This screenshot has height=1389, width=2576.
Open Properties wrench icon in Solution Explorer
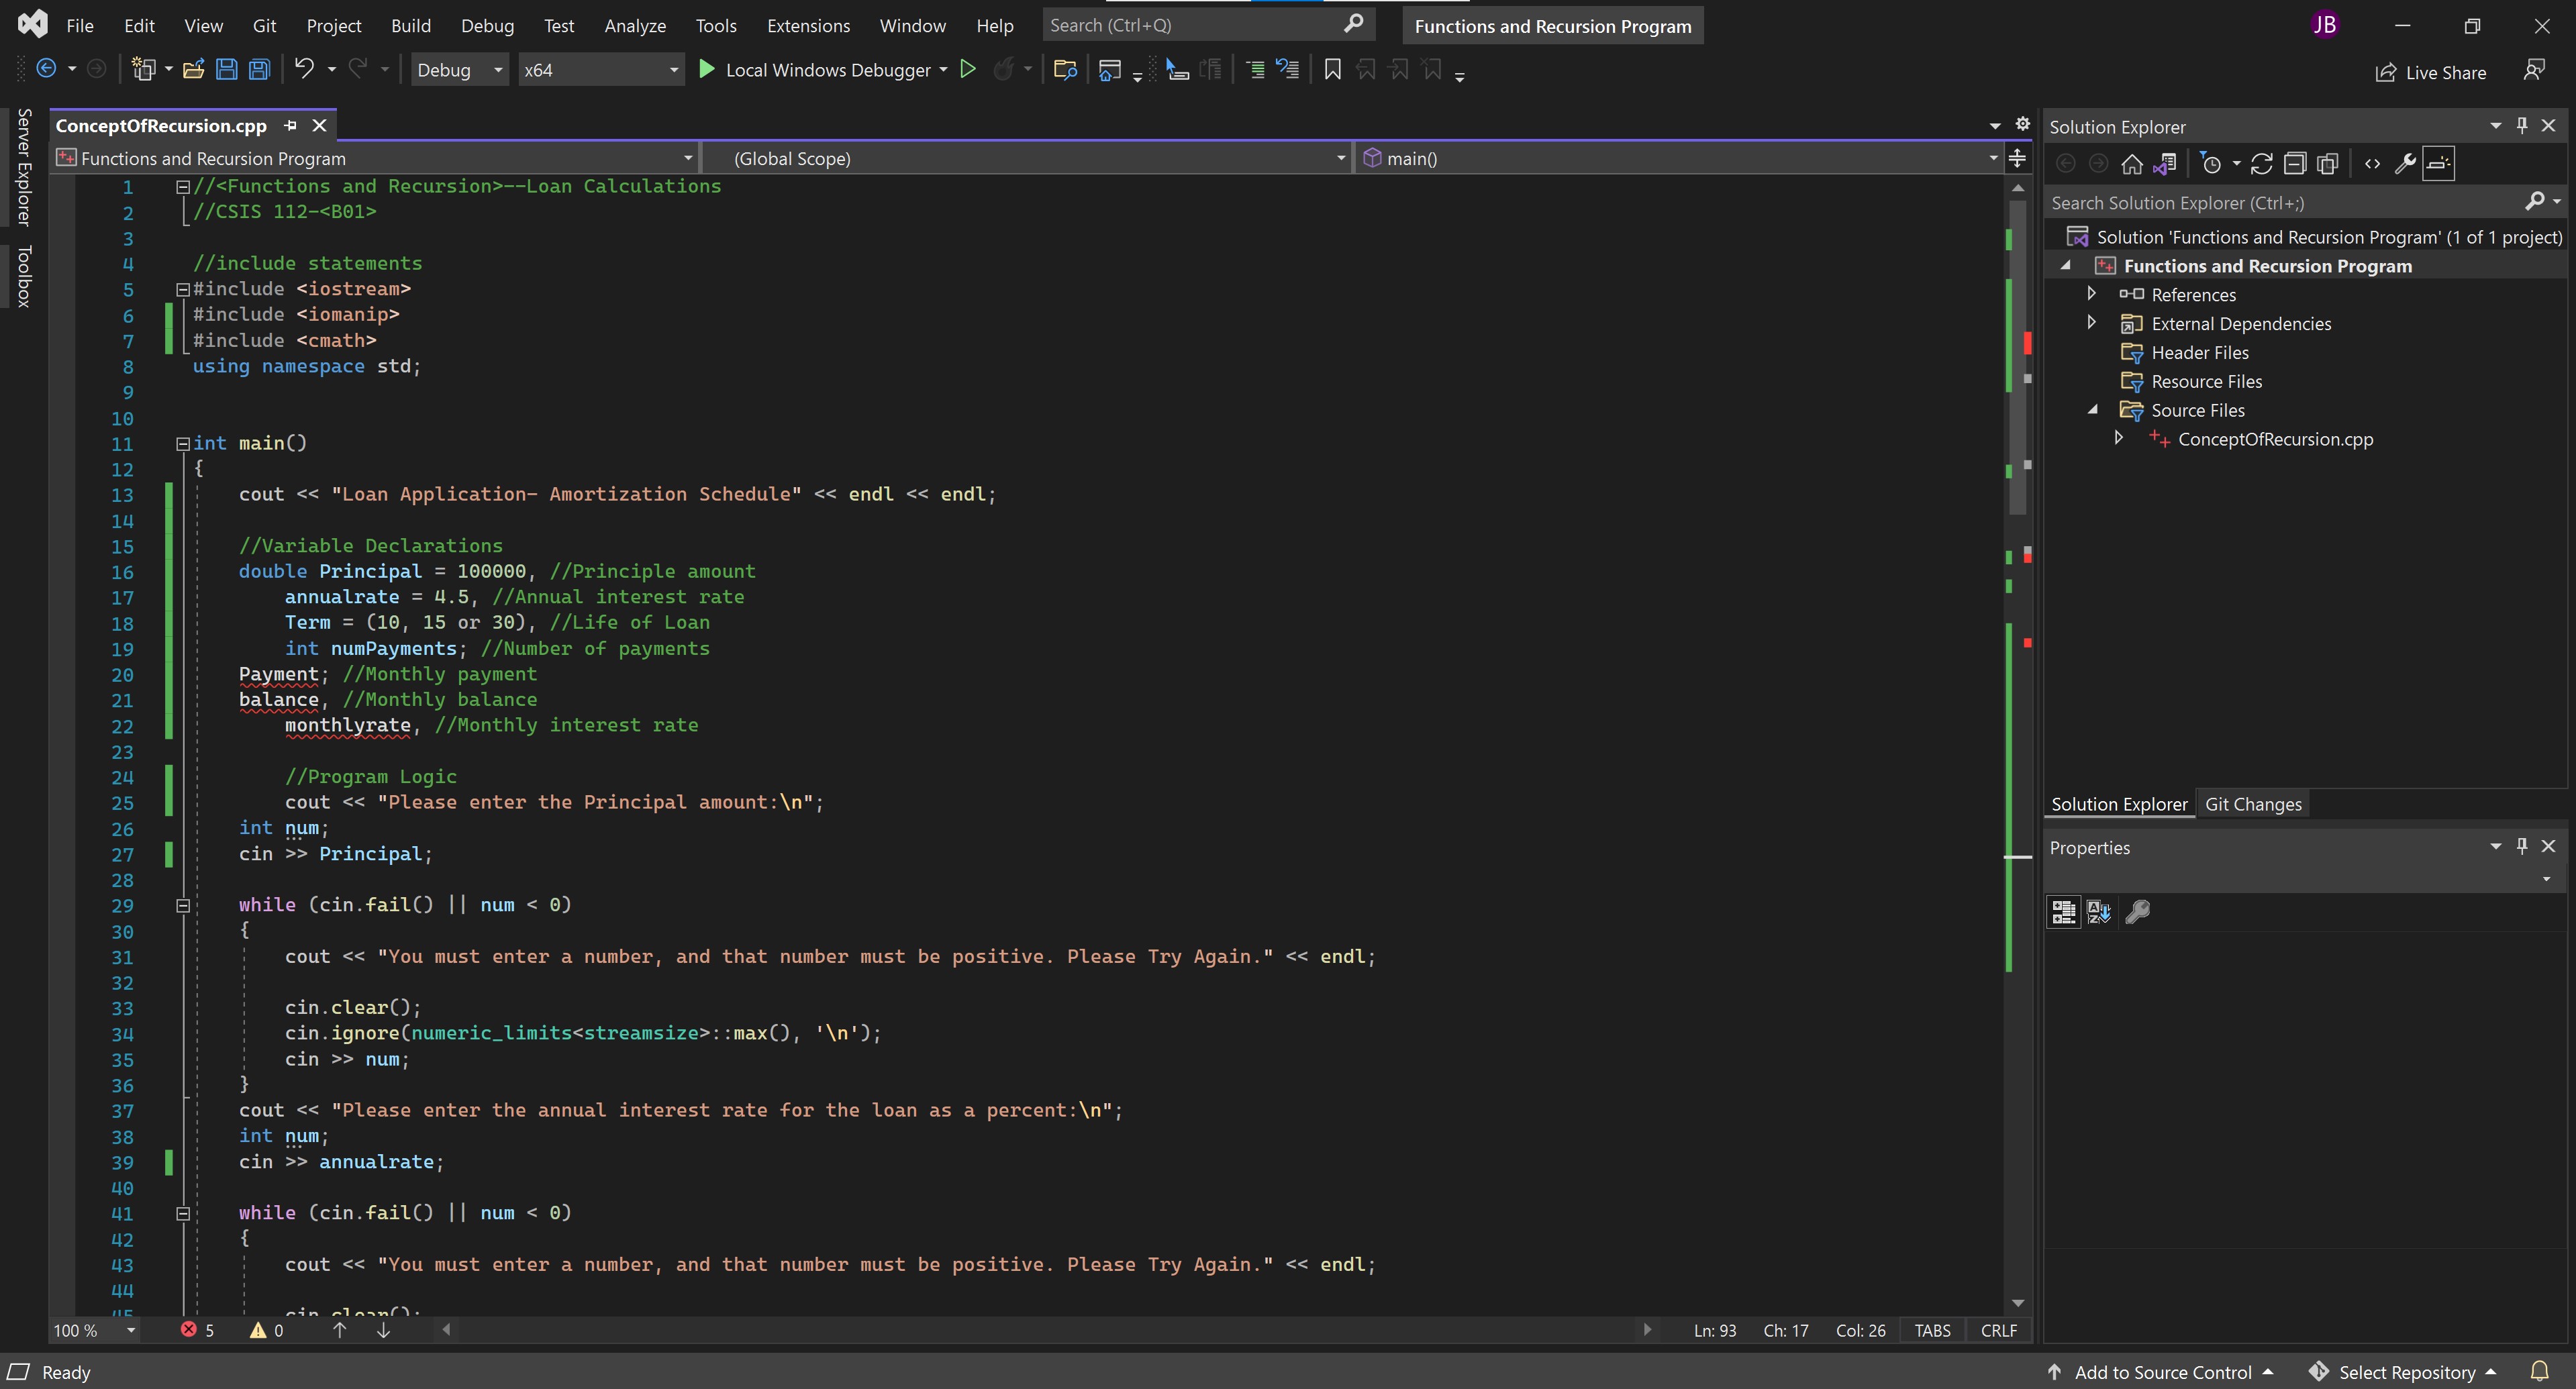[x=2405, y=164]
